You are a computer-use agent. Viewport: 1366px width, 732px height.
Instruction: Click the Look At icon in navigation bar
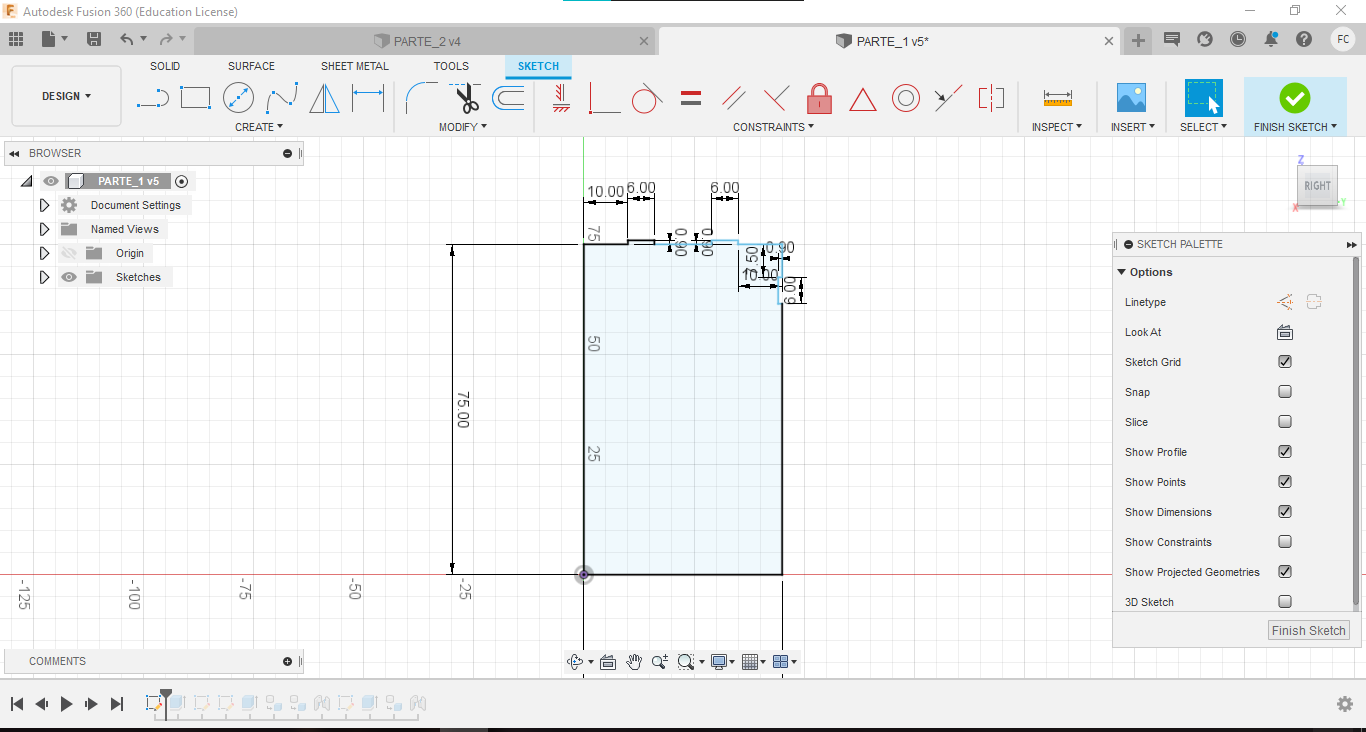tap(607, 662)
